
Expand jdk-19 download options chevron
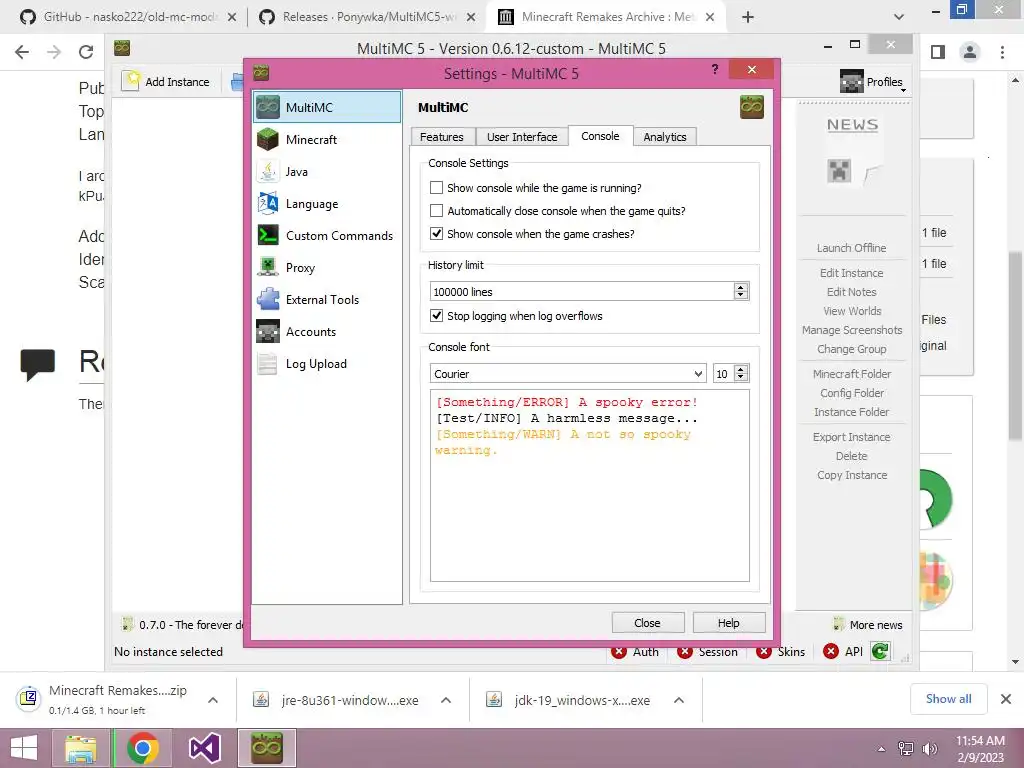[x=679, y=700]
